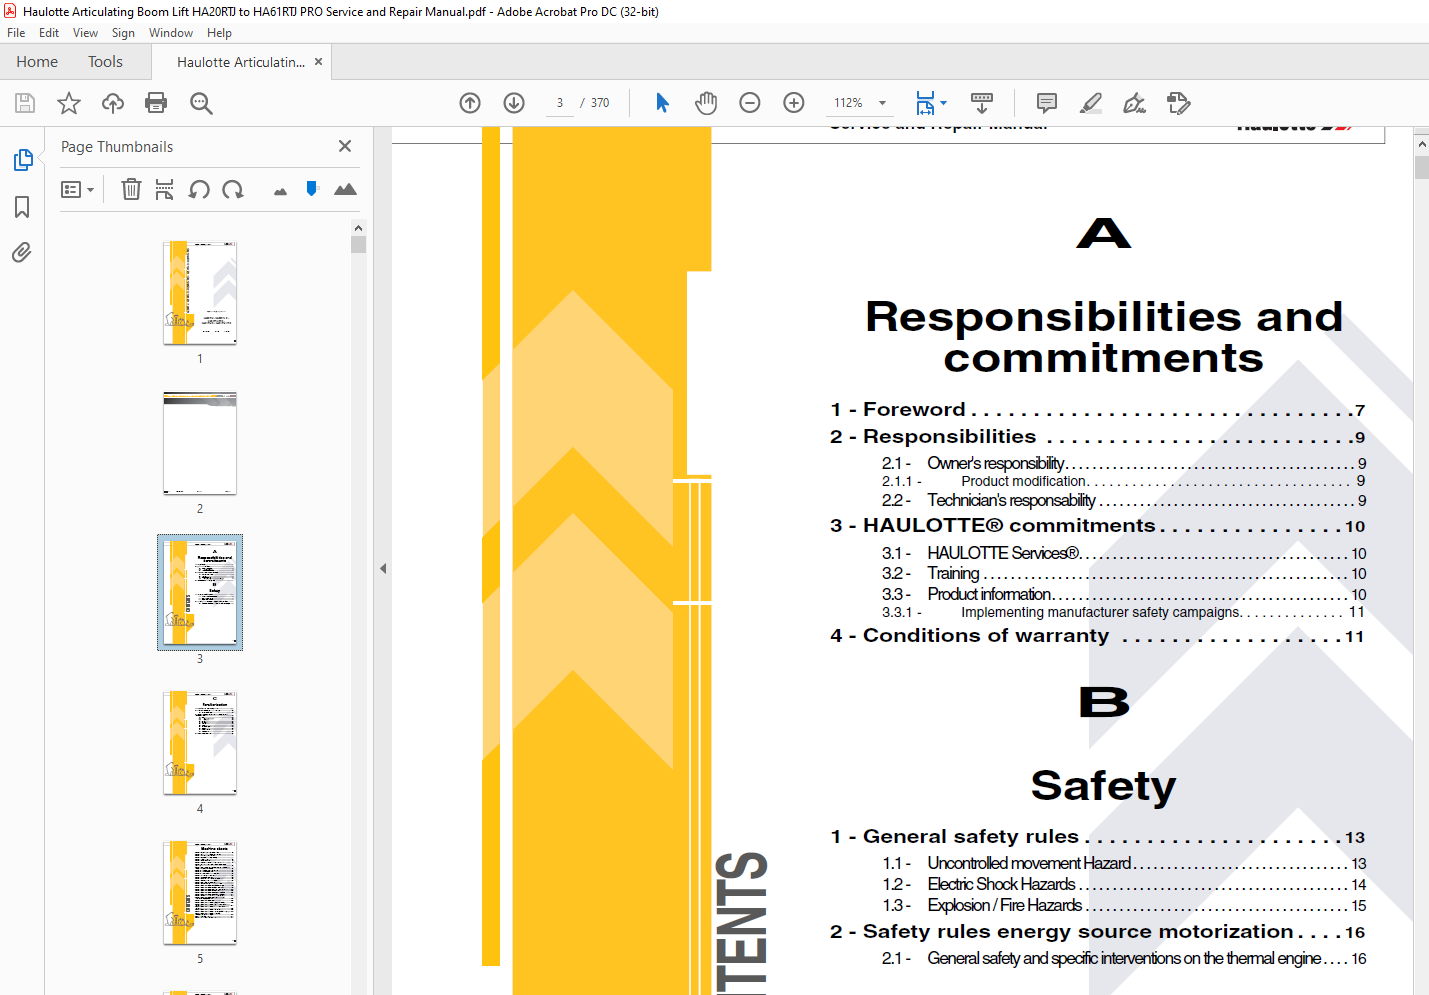Image resolution: width=1429 pixels, height=995 pixels.
Task: Open the Help menu
Action: point(219,33)
